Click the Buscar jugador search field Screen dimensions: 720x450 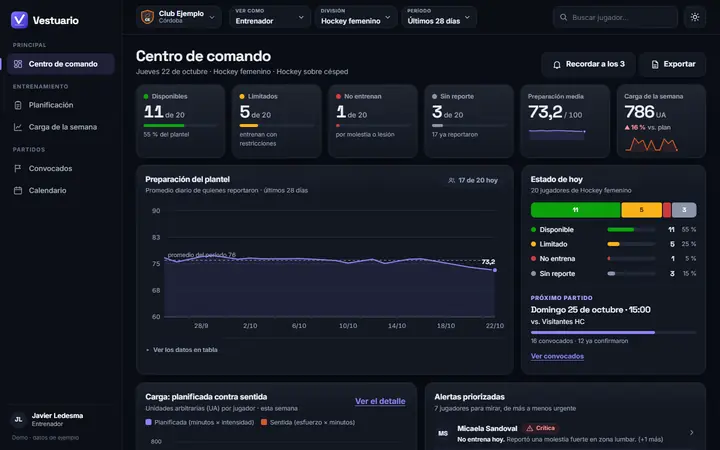pyautogui.click(x=615, y=17)
